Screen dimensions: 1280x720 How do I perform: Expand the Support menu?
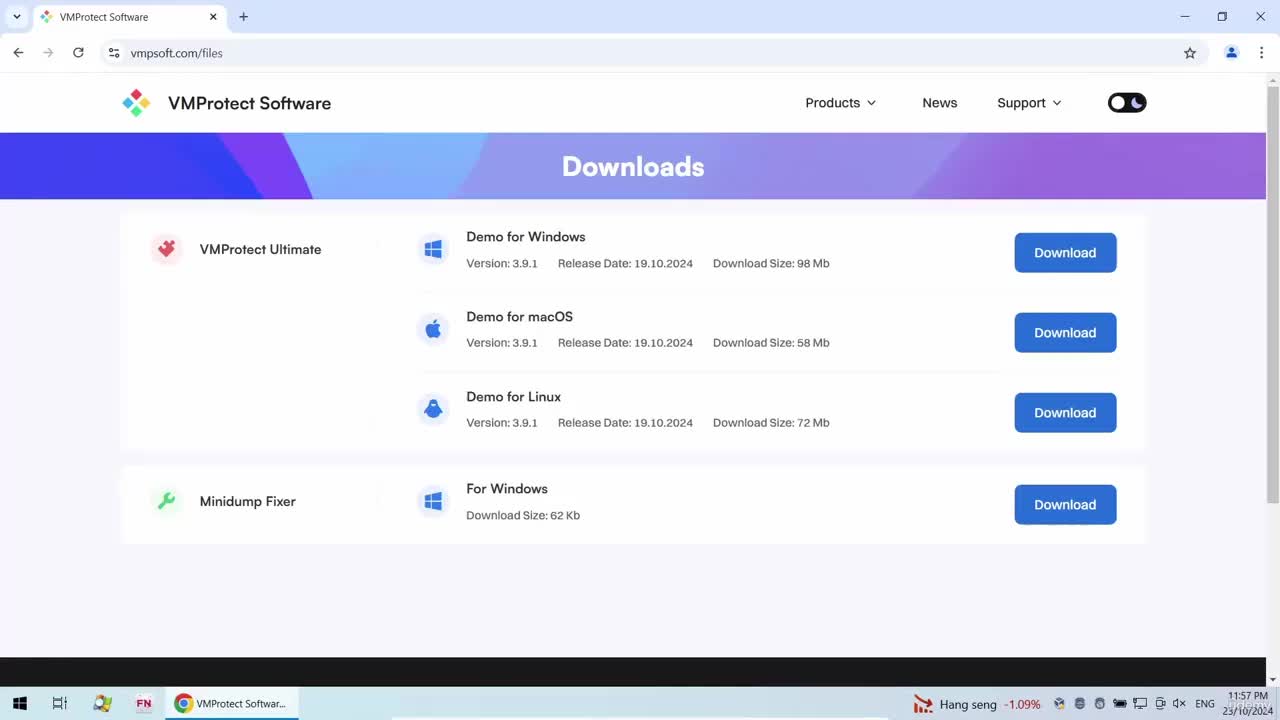(1029, 103)
